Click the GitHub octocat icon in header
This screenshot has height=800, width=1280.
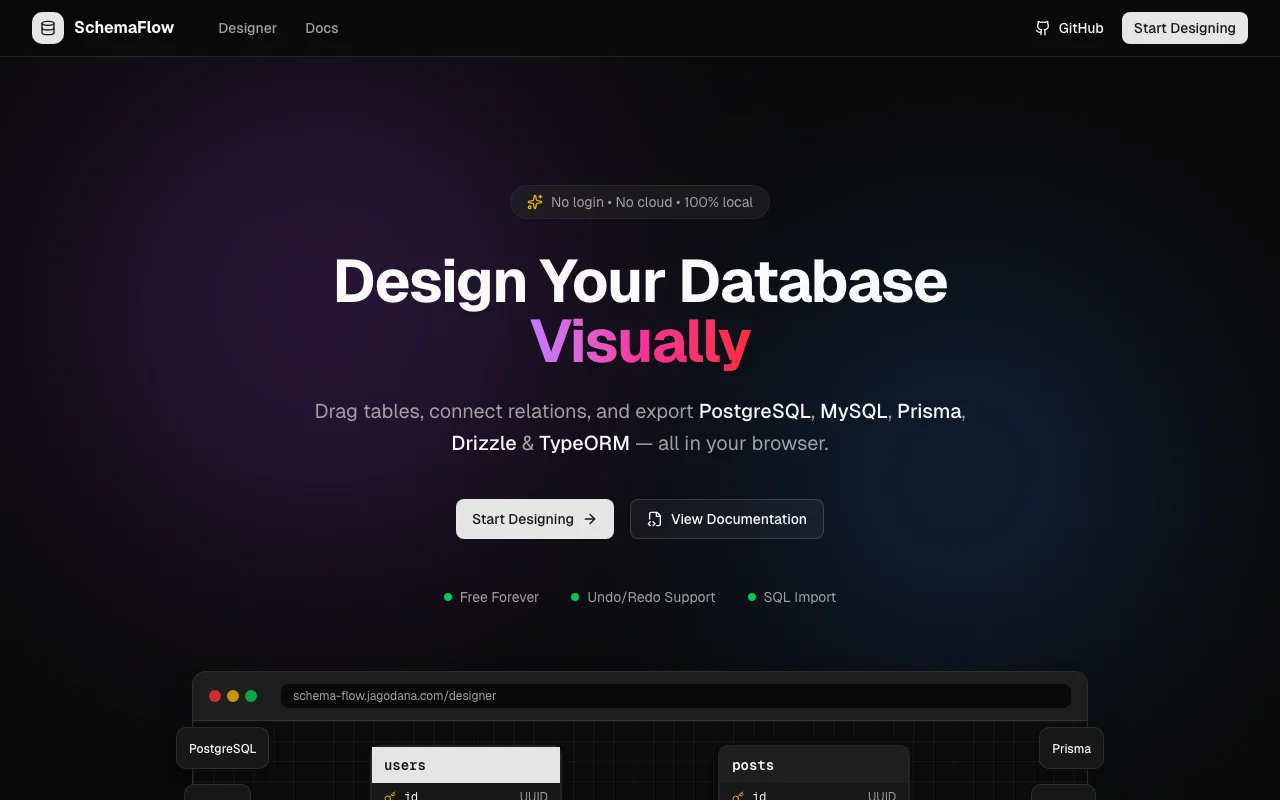point(1043,28)
